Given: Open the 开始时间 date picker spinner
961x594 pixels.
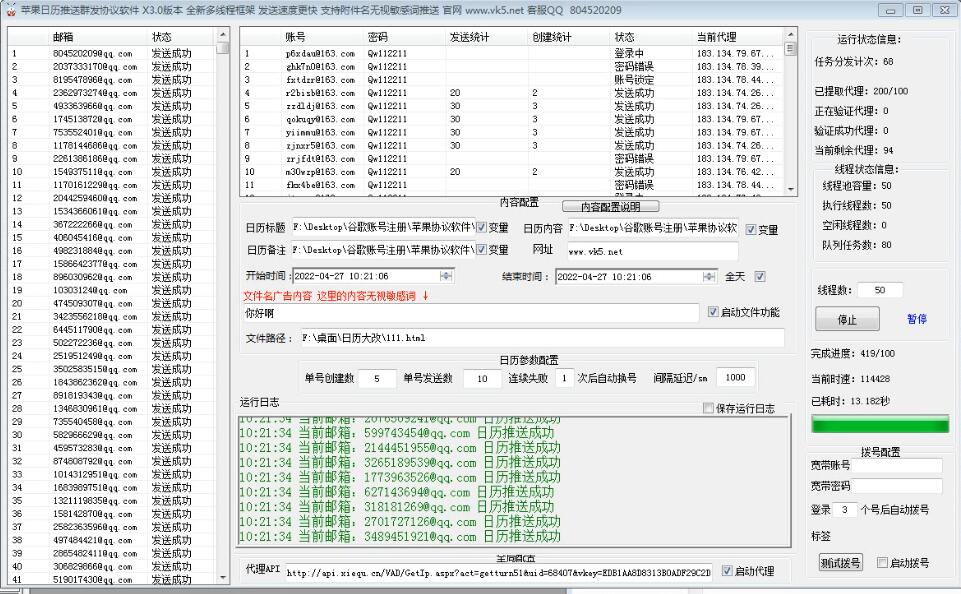Looking at the screenshot, I should pyautogui.click(x=446, y=276).
